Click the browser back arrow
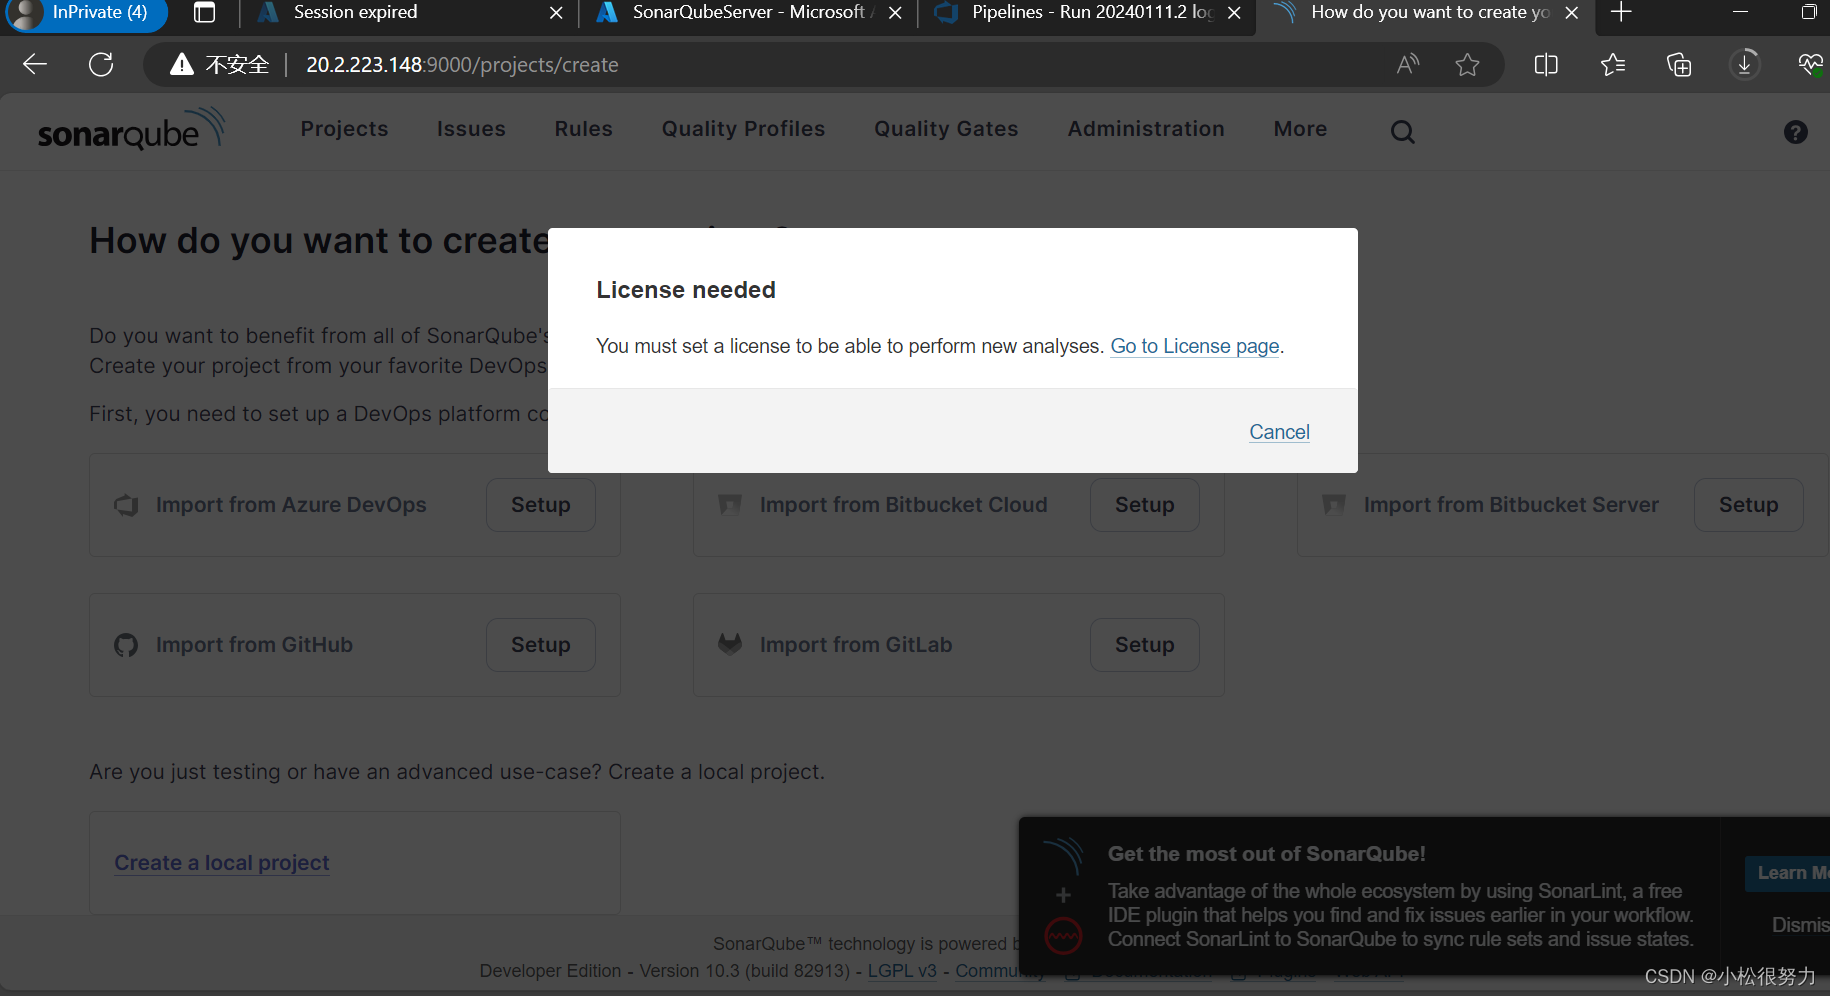 (35, 65)
